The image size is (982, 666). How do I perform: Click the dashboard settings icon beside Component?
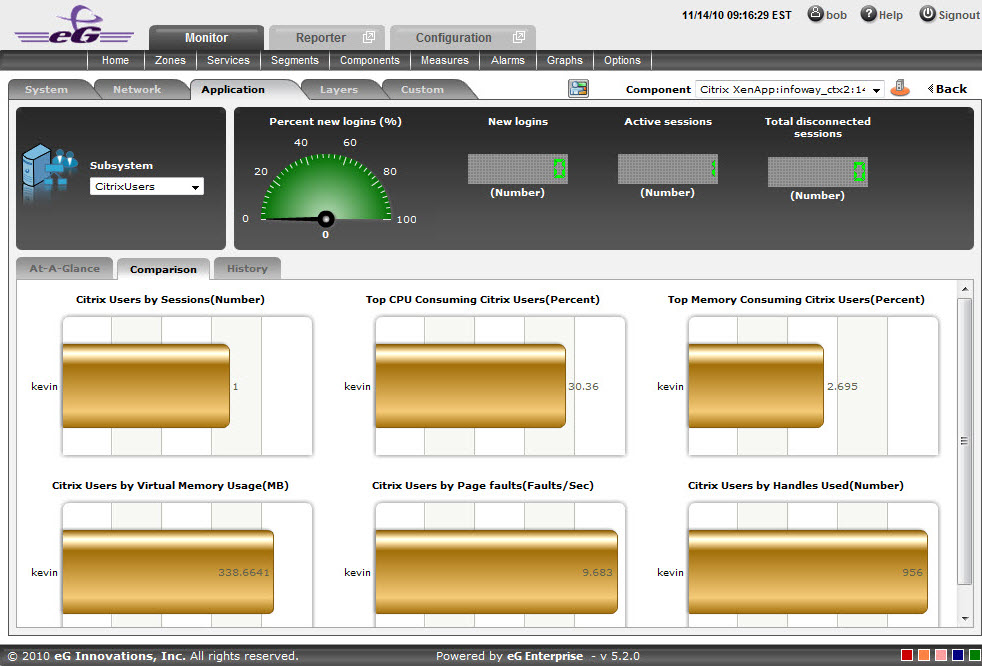click(x=579, y=89)
